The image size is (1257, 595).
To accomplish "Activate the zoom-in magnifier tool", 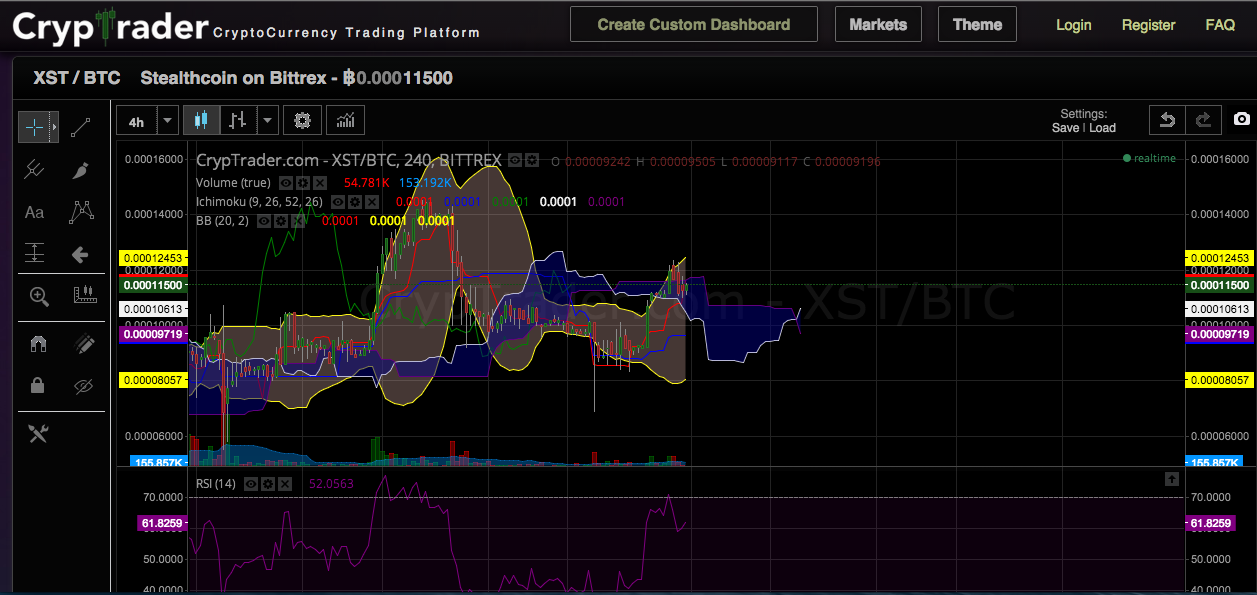I will point(38,296).
